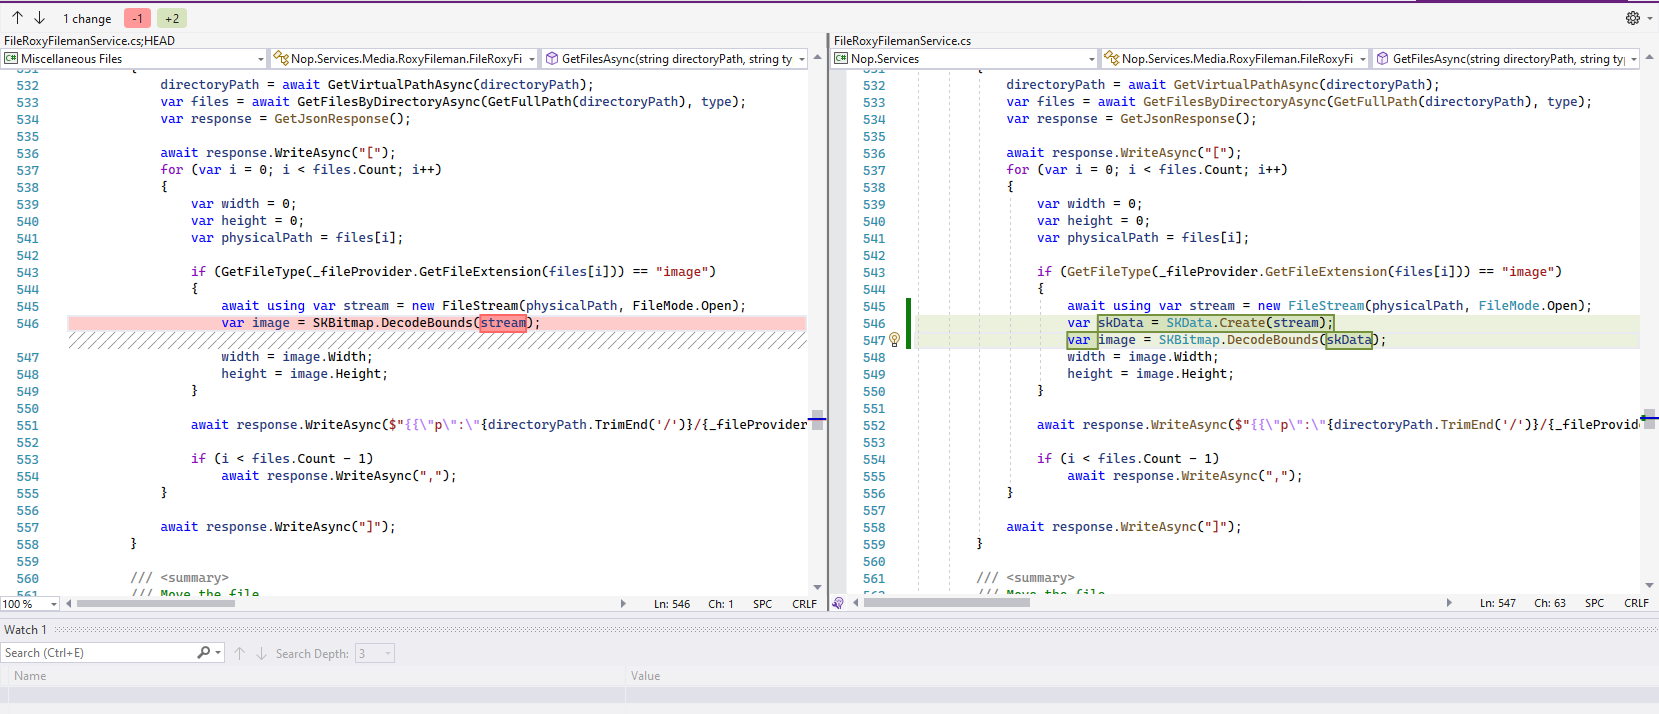Click the red -1 removed lines badge
Image resolution: width=1659 pixels, height=714 pixels.
[137, 18]
